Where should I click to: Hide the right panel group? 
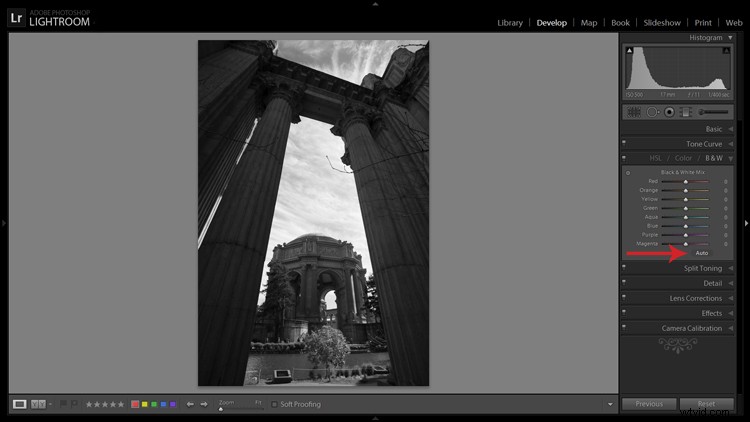click(x=746, y=223)
